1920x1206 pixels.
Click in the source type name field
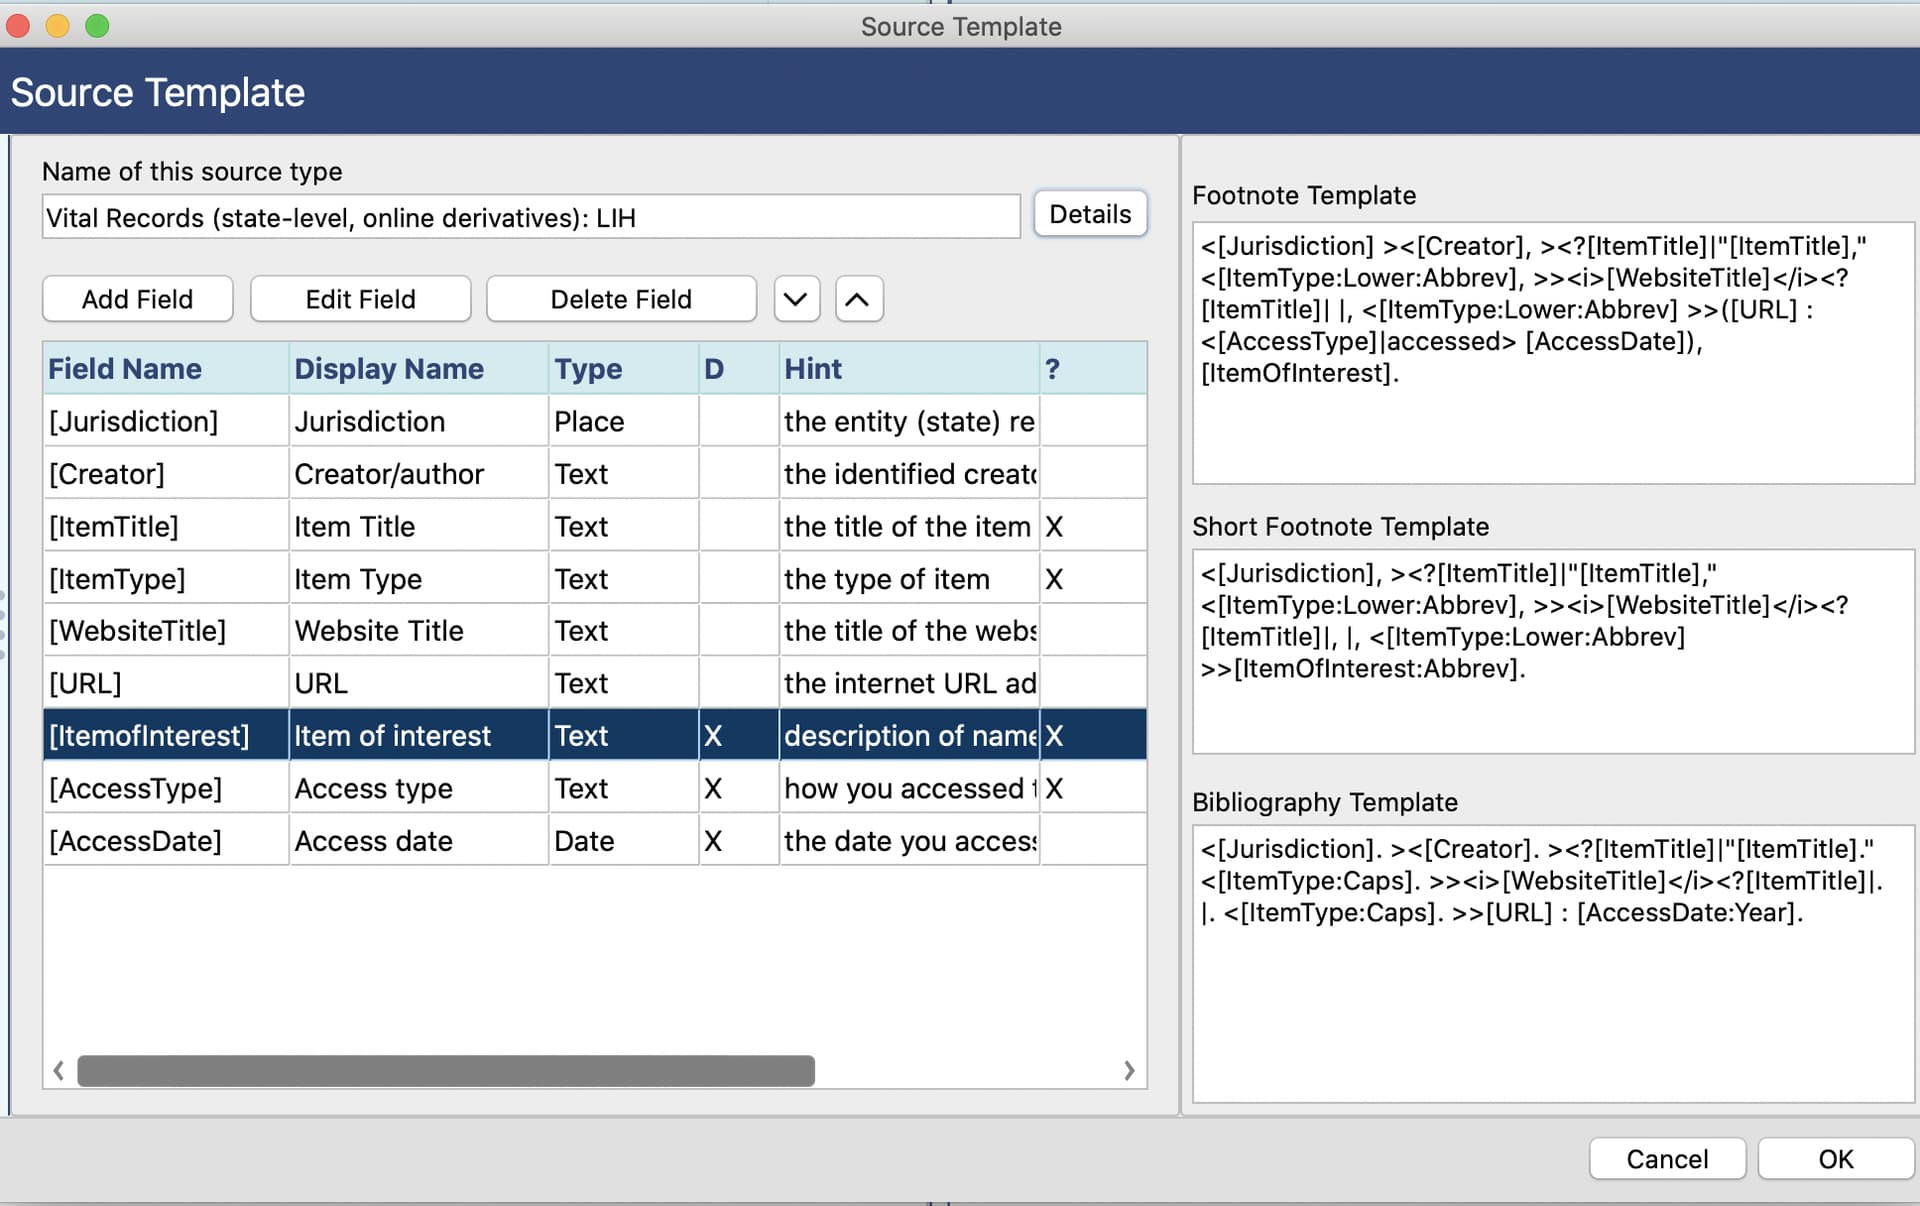point(530,218)
